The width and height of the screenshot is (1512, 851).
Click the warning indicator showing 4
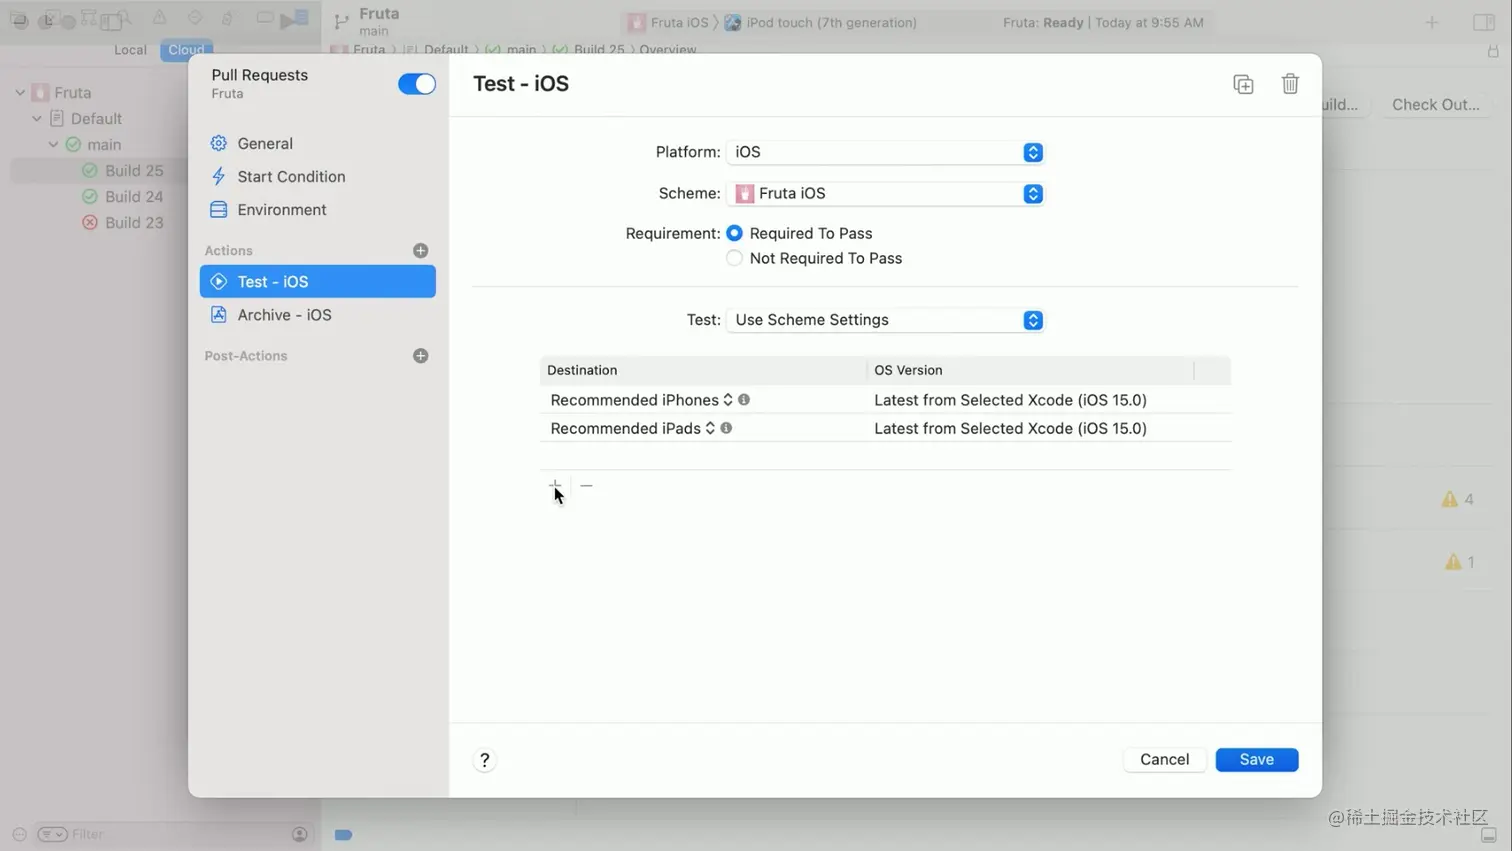[x=1457, y=499]
